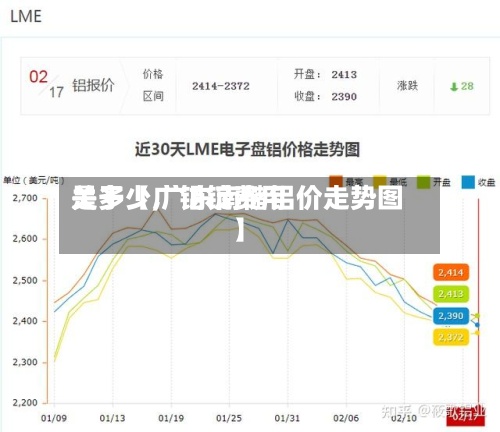Click the price range 2414-2372
500x432 pixels.
coord(221,86)
